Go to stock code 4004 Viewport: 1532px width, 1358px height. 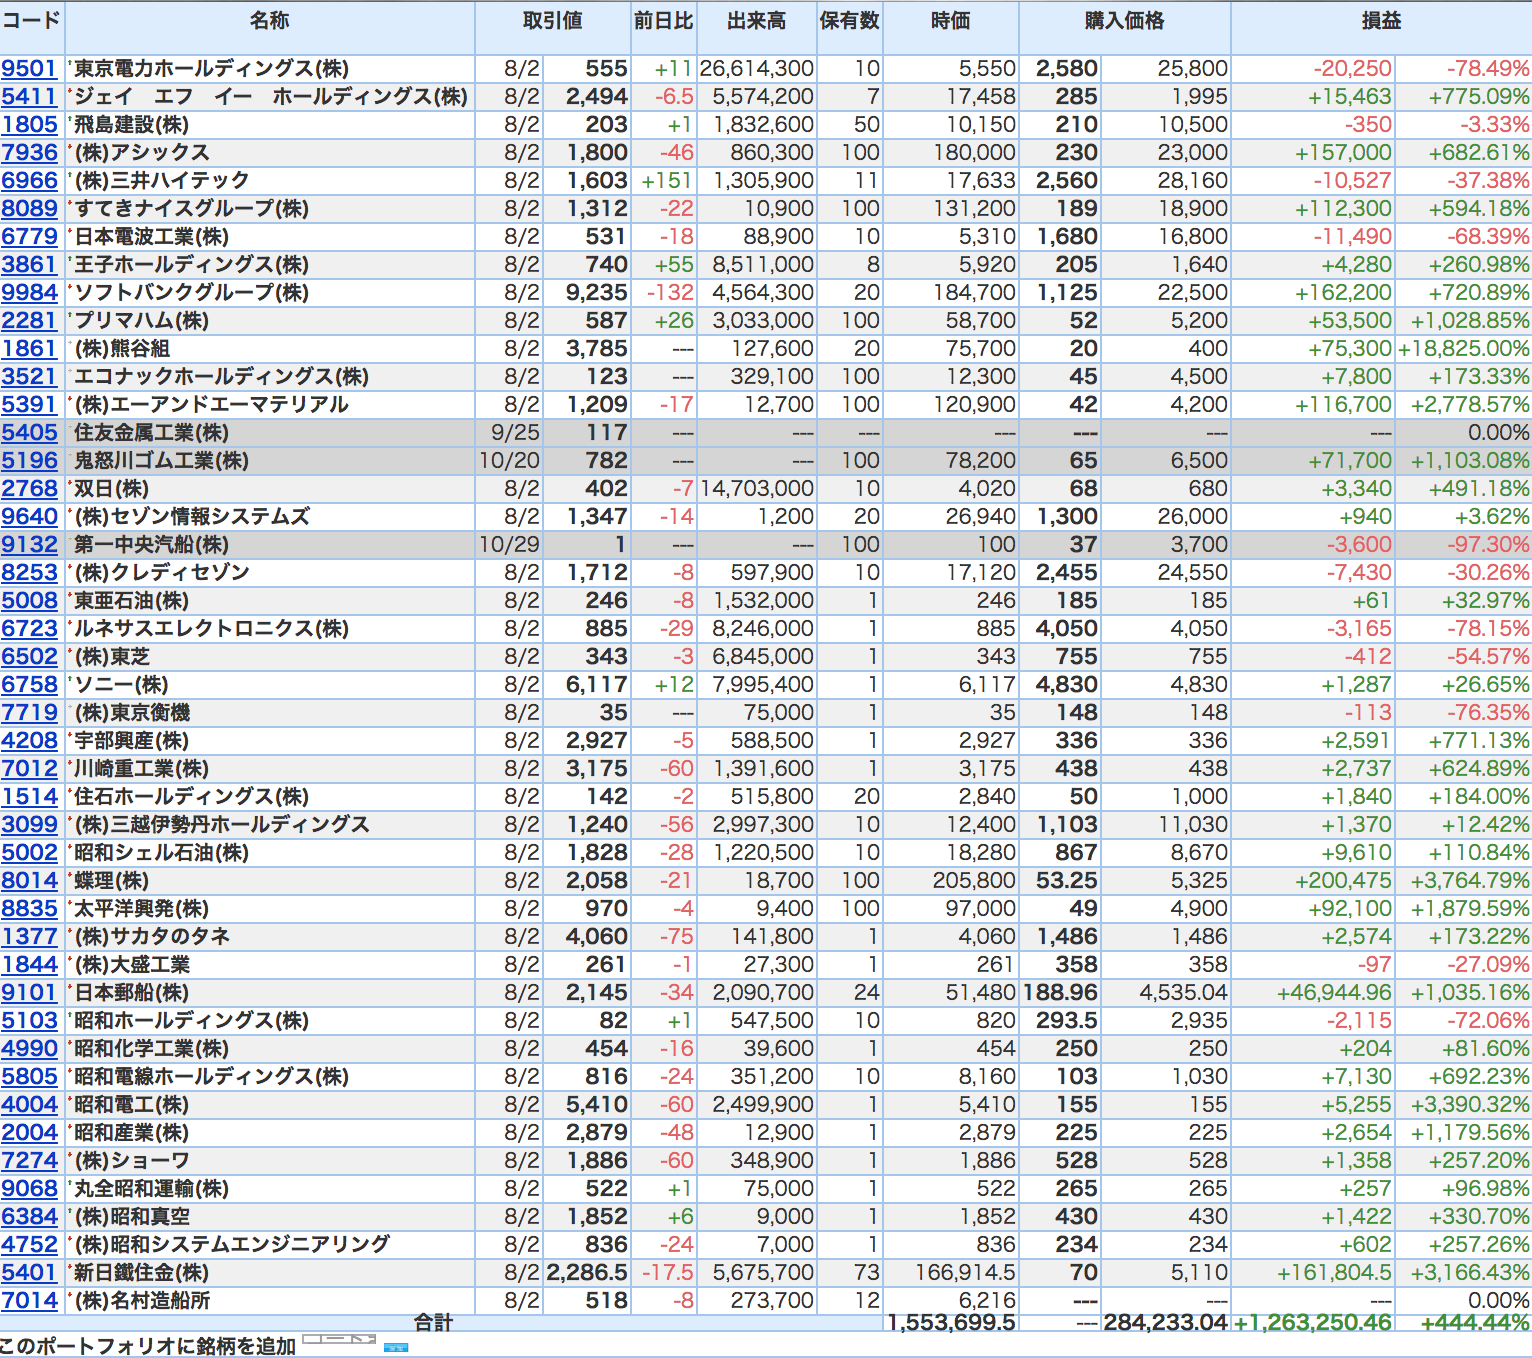tap(29, 1104)
